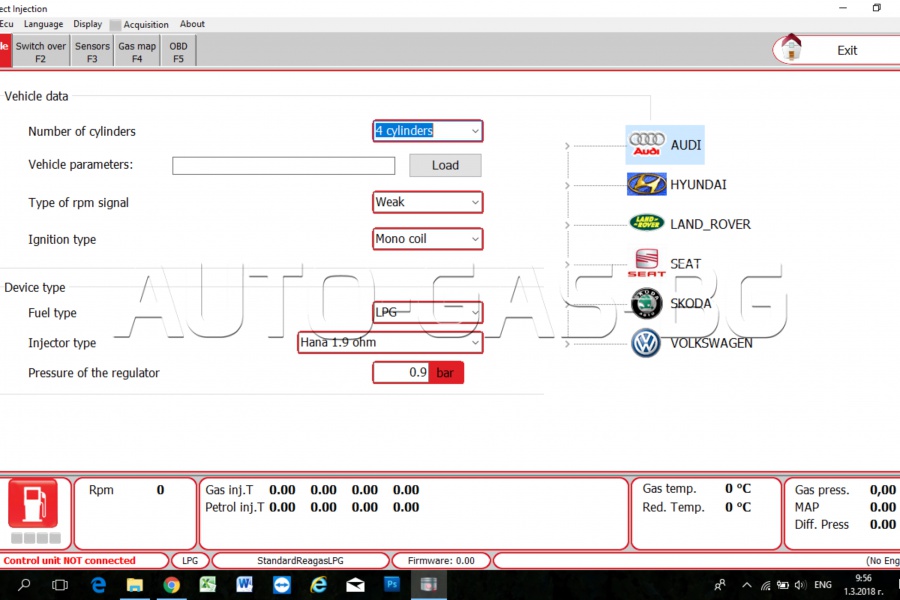The image size is (900, 600).
Task: Open TeamViewer from the taskbar
Action: (x=282, y=584)
